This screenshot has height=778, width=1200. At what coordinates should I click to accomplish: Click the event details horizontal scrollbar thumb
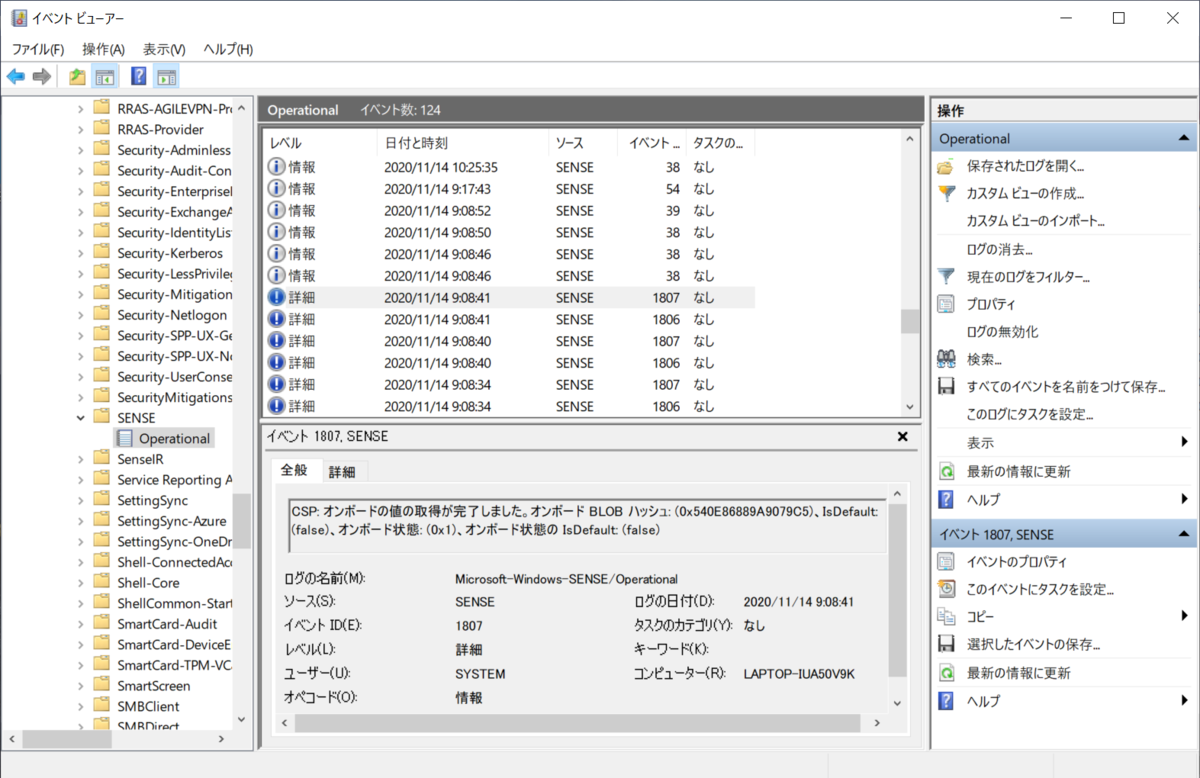point(575,722)
